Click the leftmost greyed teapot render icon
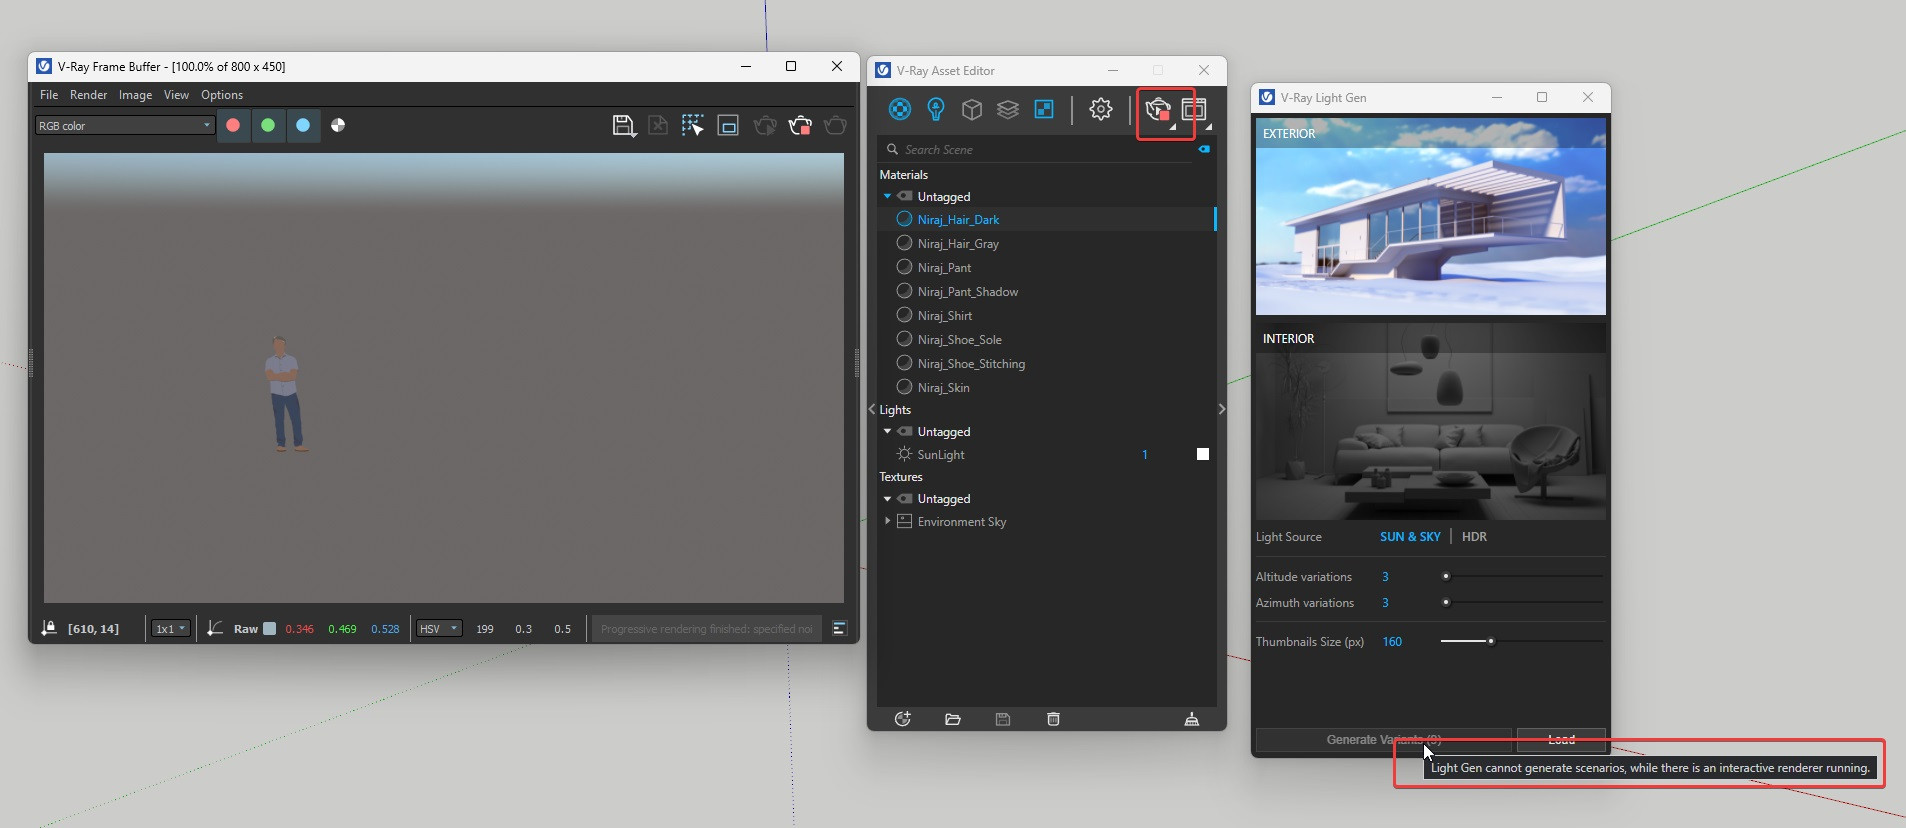 click(x=765, y=125)
